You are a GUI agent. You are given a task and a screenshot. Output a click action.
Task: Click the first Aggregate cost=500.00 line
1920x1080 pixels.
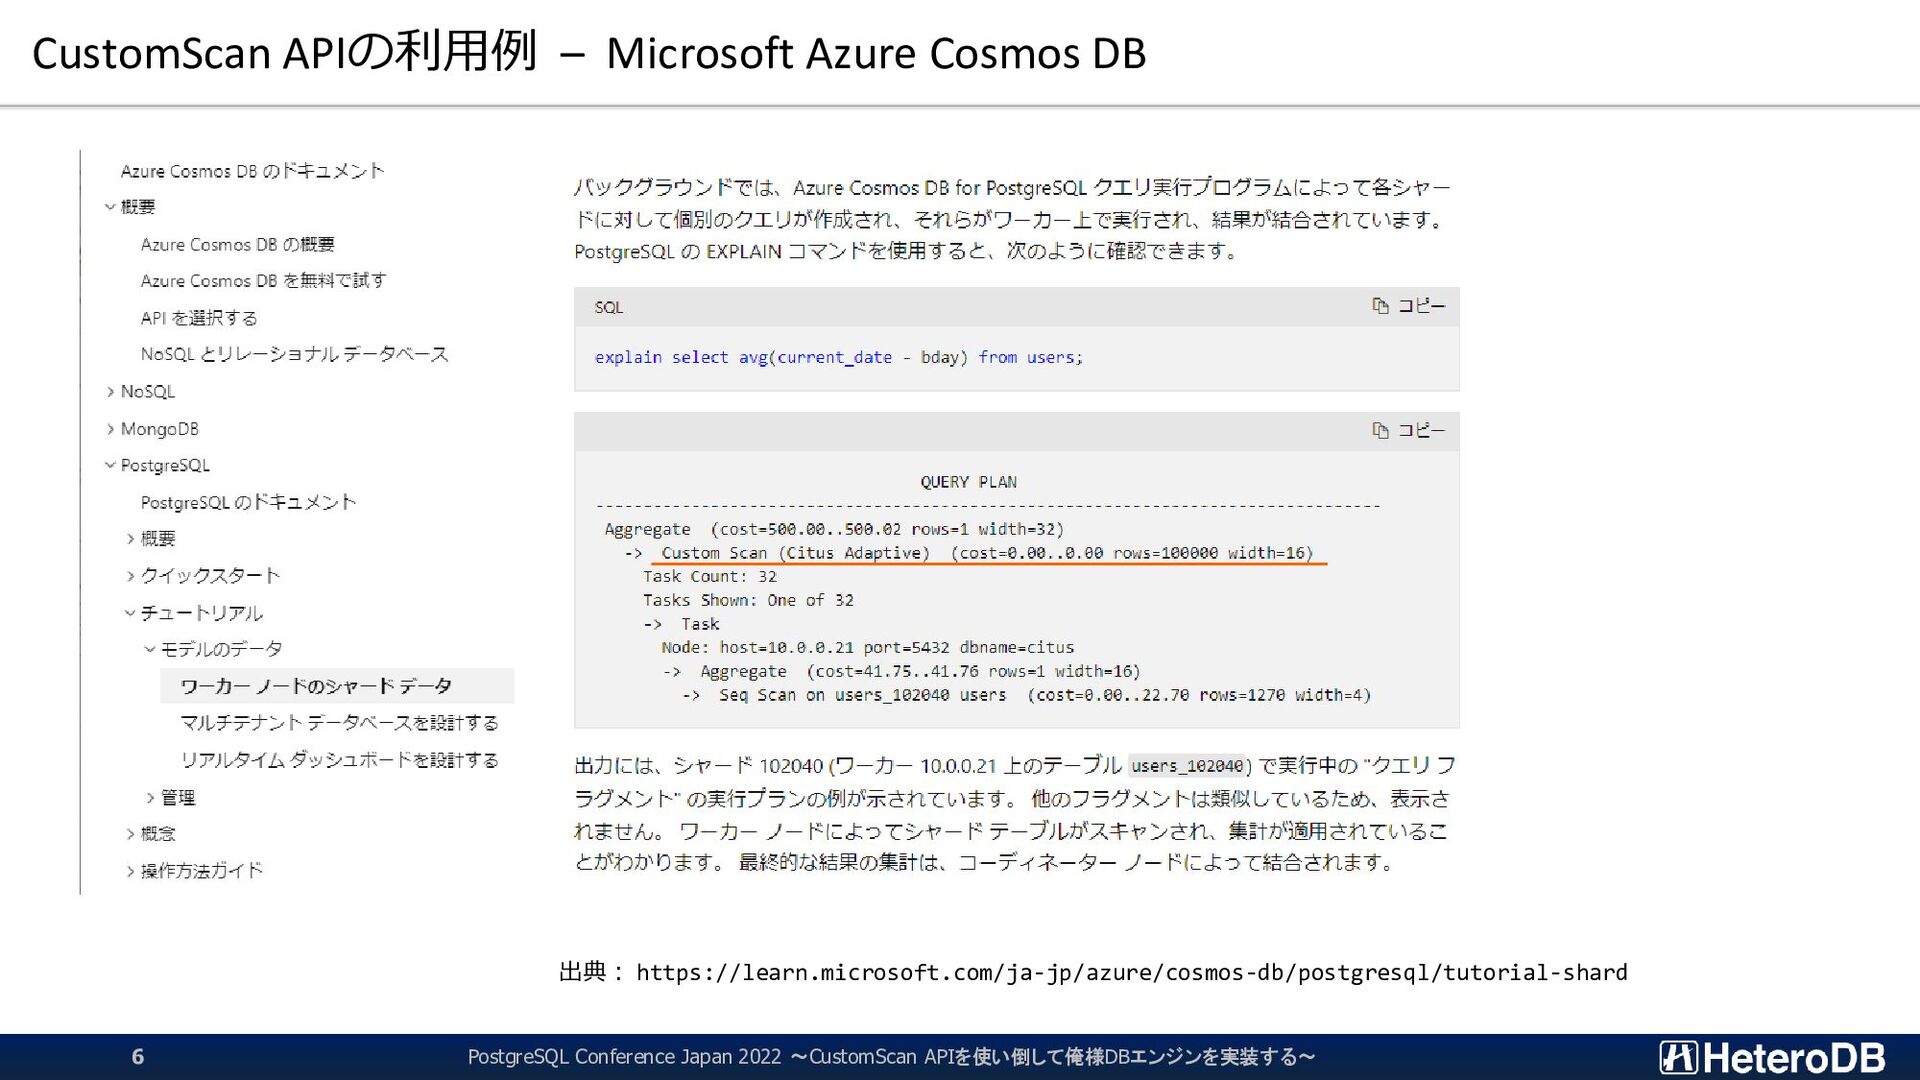tap(834, 530)
